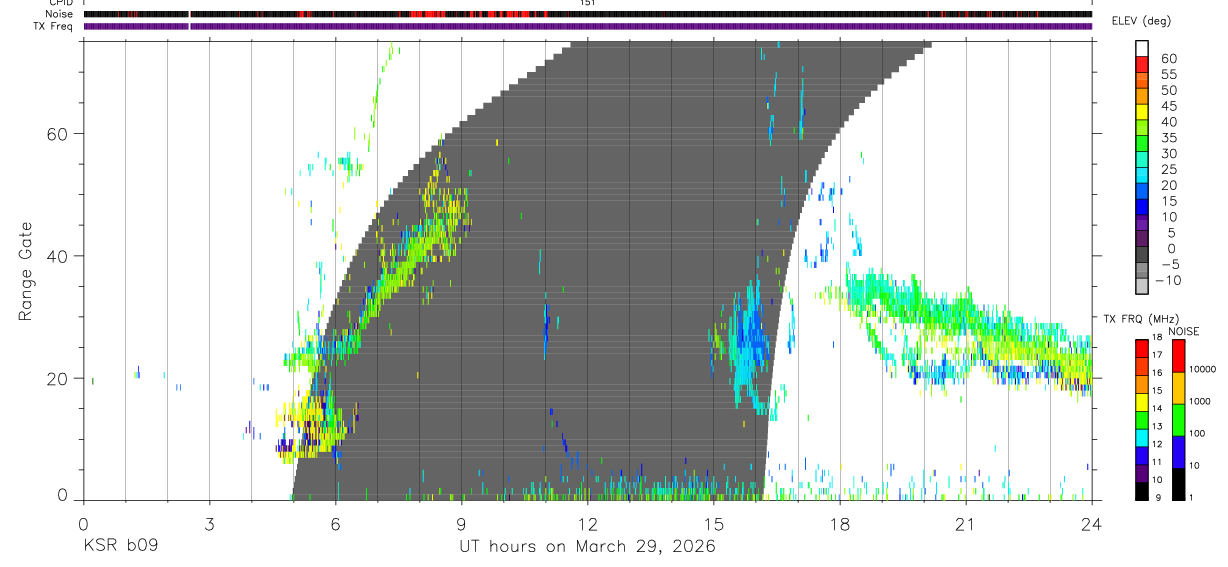Click the red segment of NOISE color bar

click(x=1177, y=357)
